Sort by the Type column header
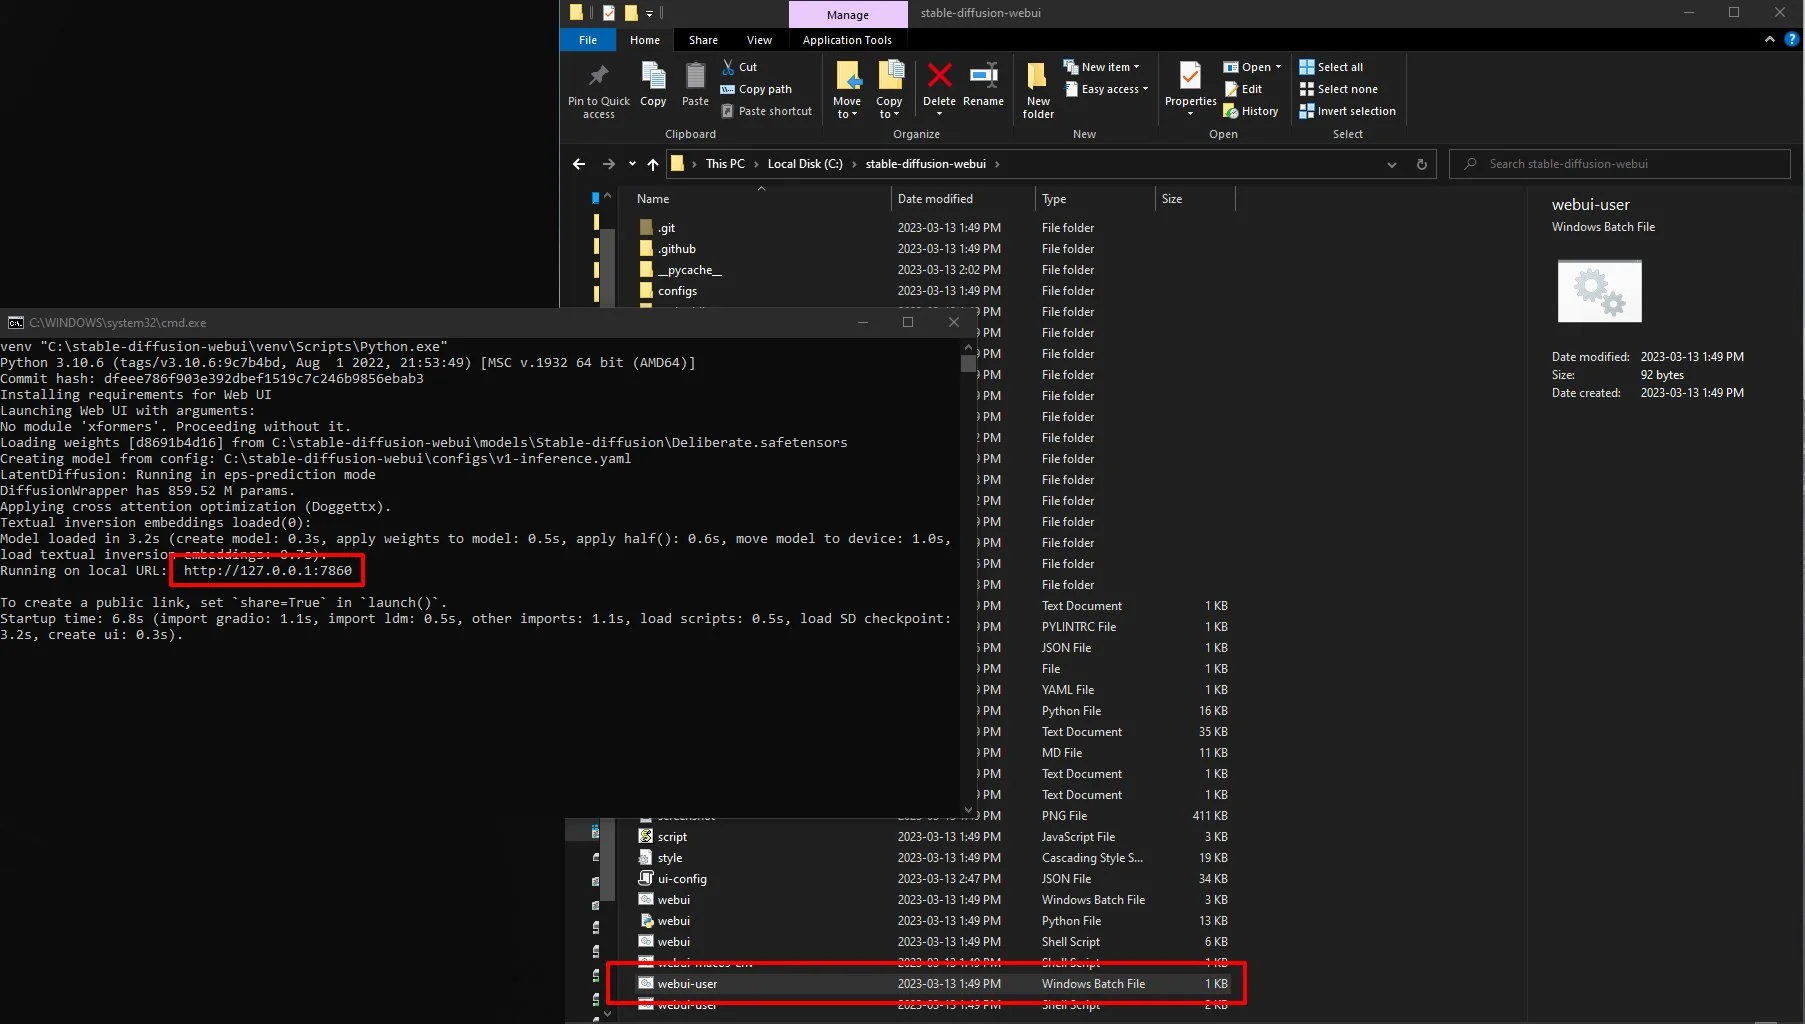Screen dimensions: 1805x1024 click(1095, 199)
